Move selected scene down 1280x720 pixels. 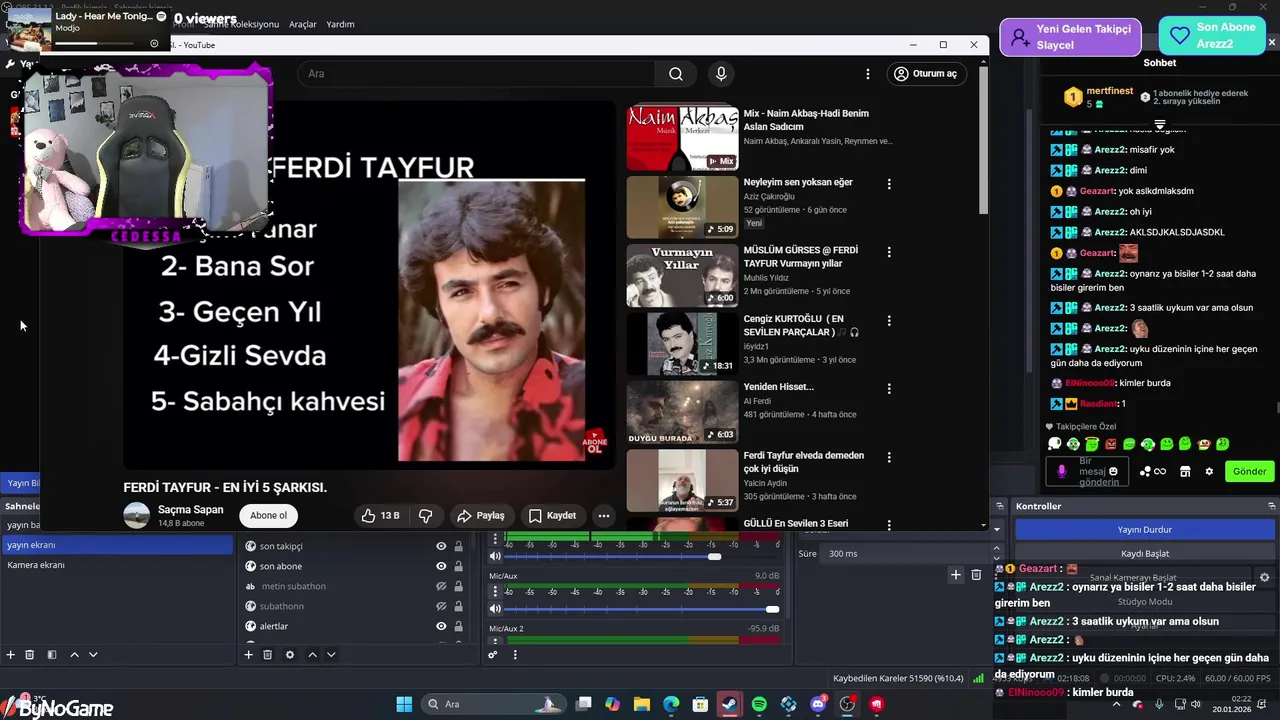(93, 655)
